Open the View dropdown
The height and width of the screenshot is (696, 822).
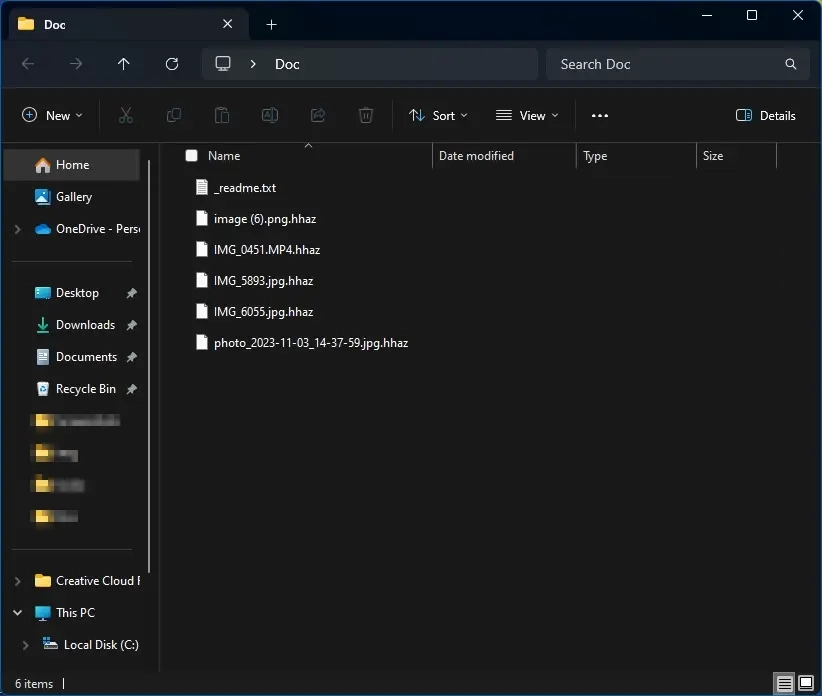click(x=527, y=115)
